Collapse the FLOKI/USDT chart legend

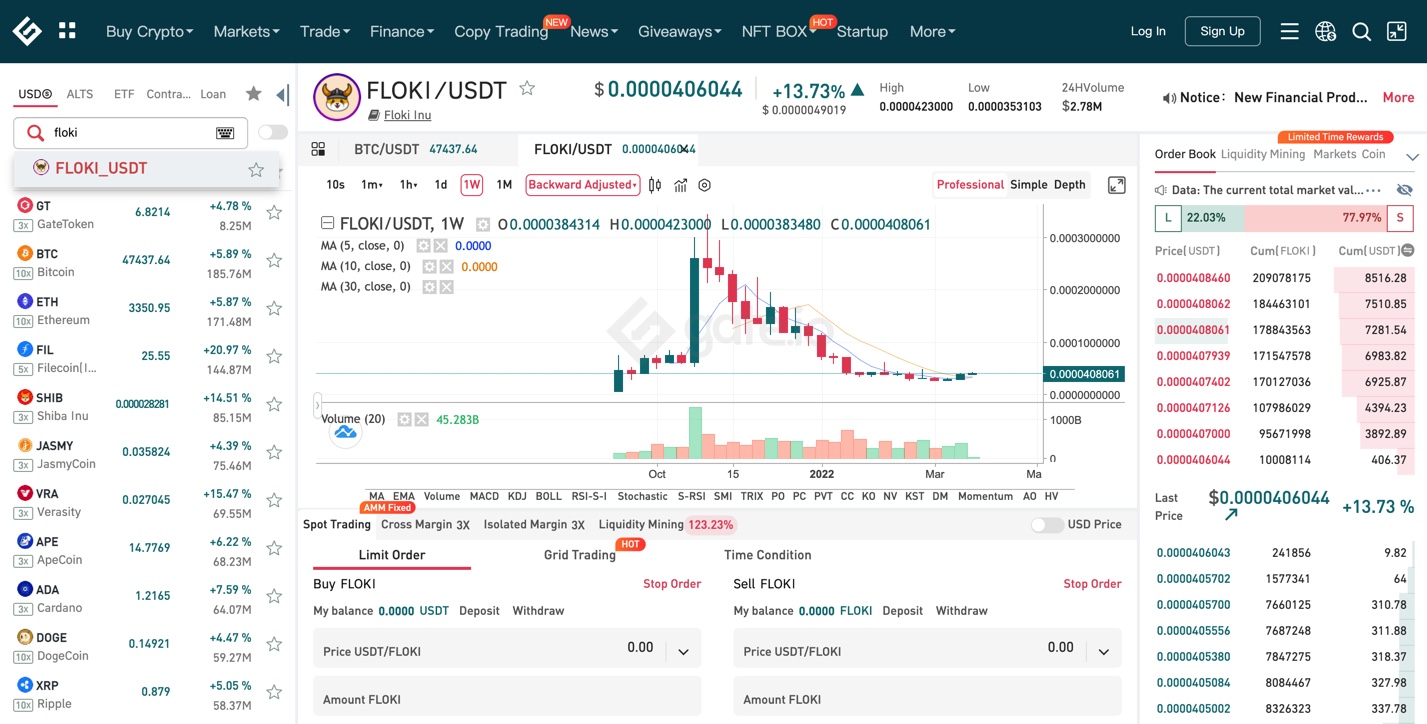pos(327,224)
